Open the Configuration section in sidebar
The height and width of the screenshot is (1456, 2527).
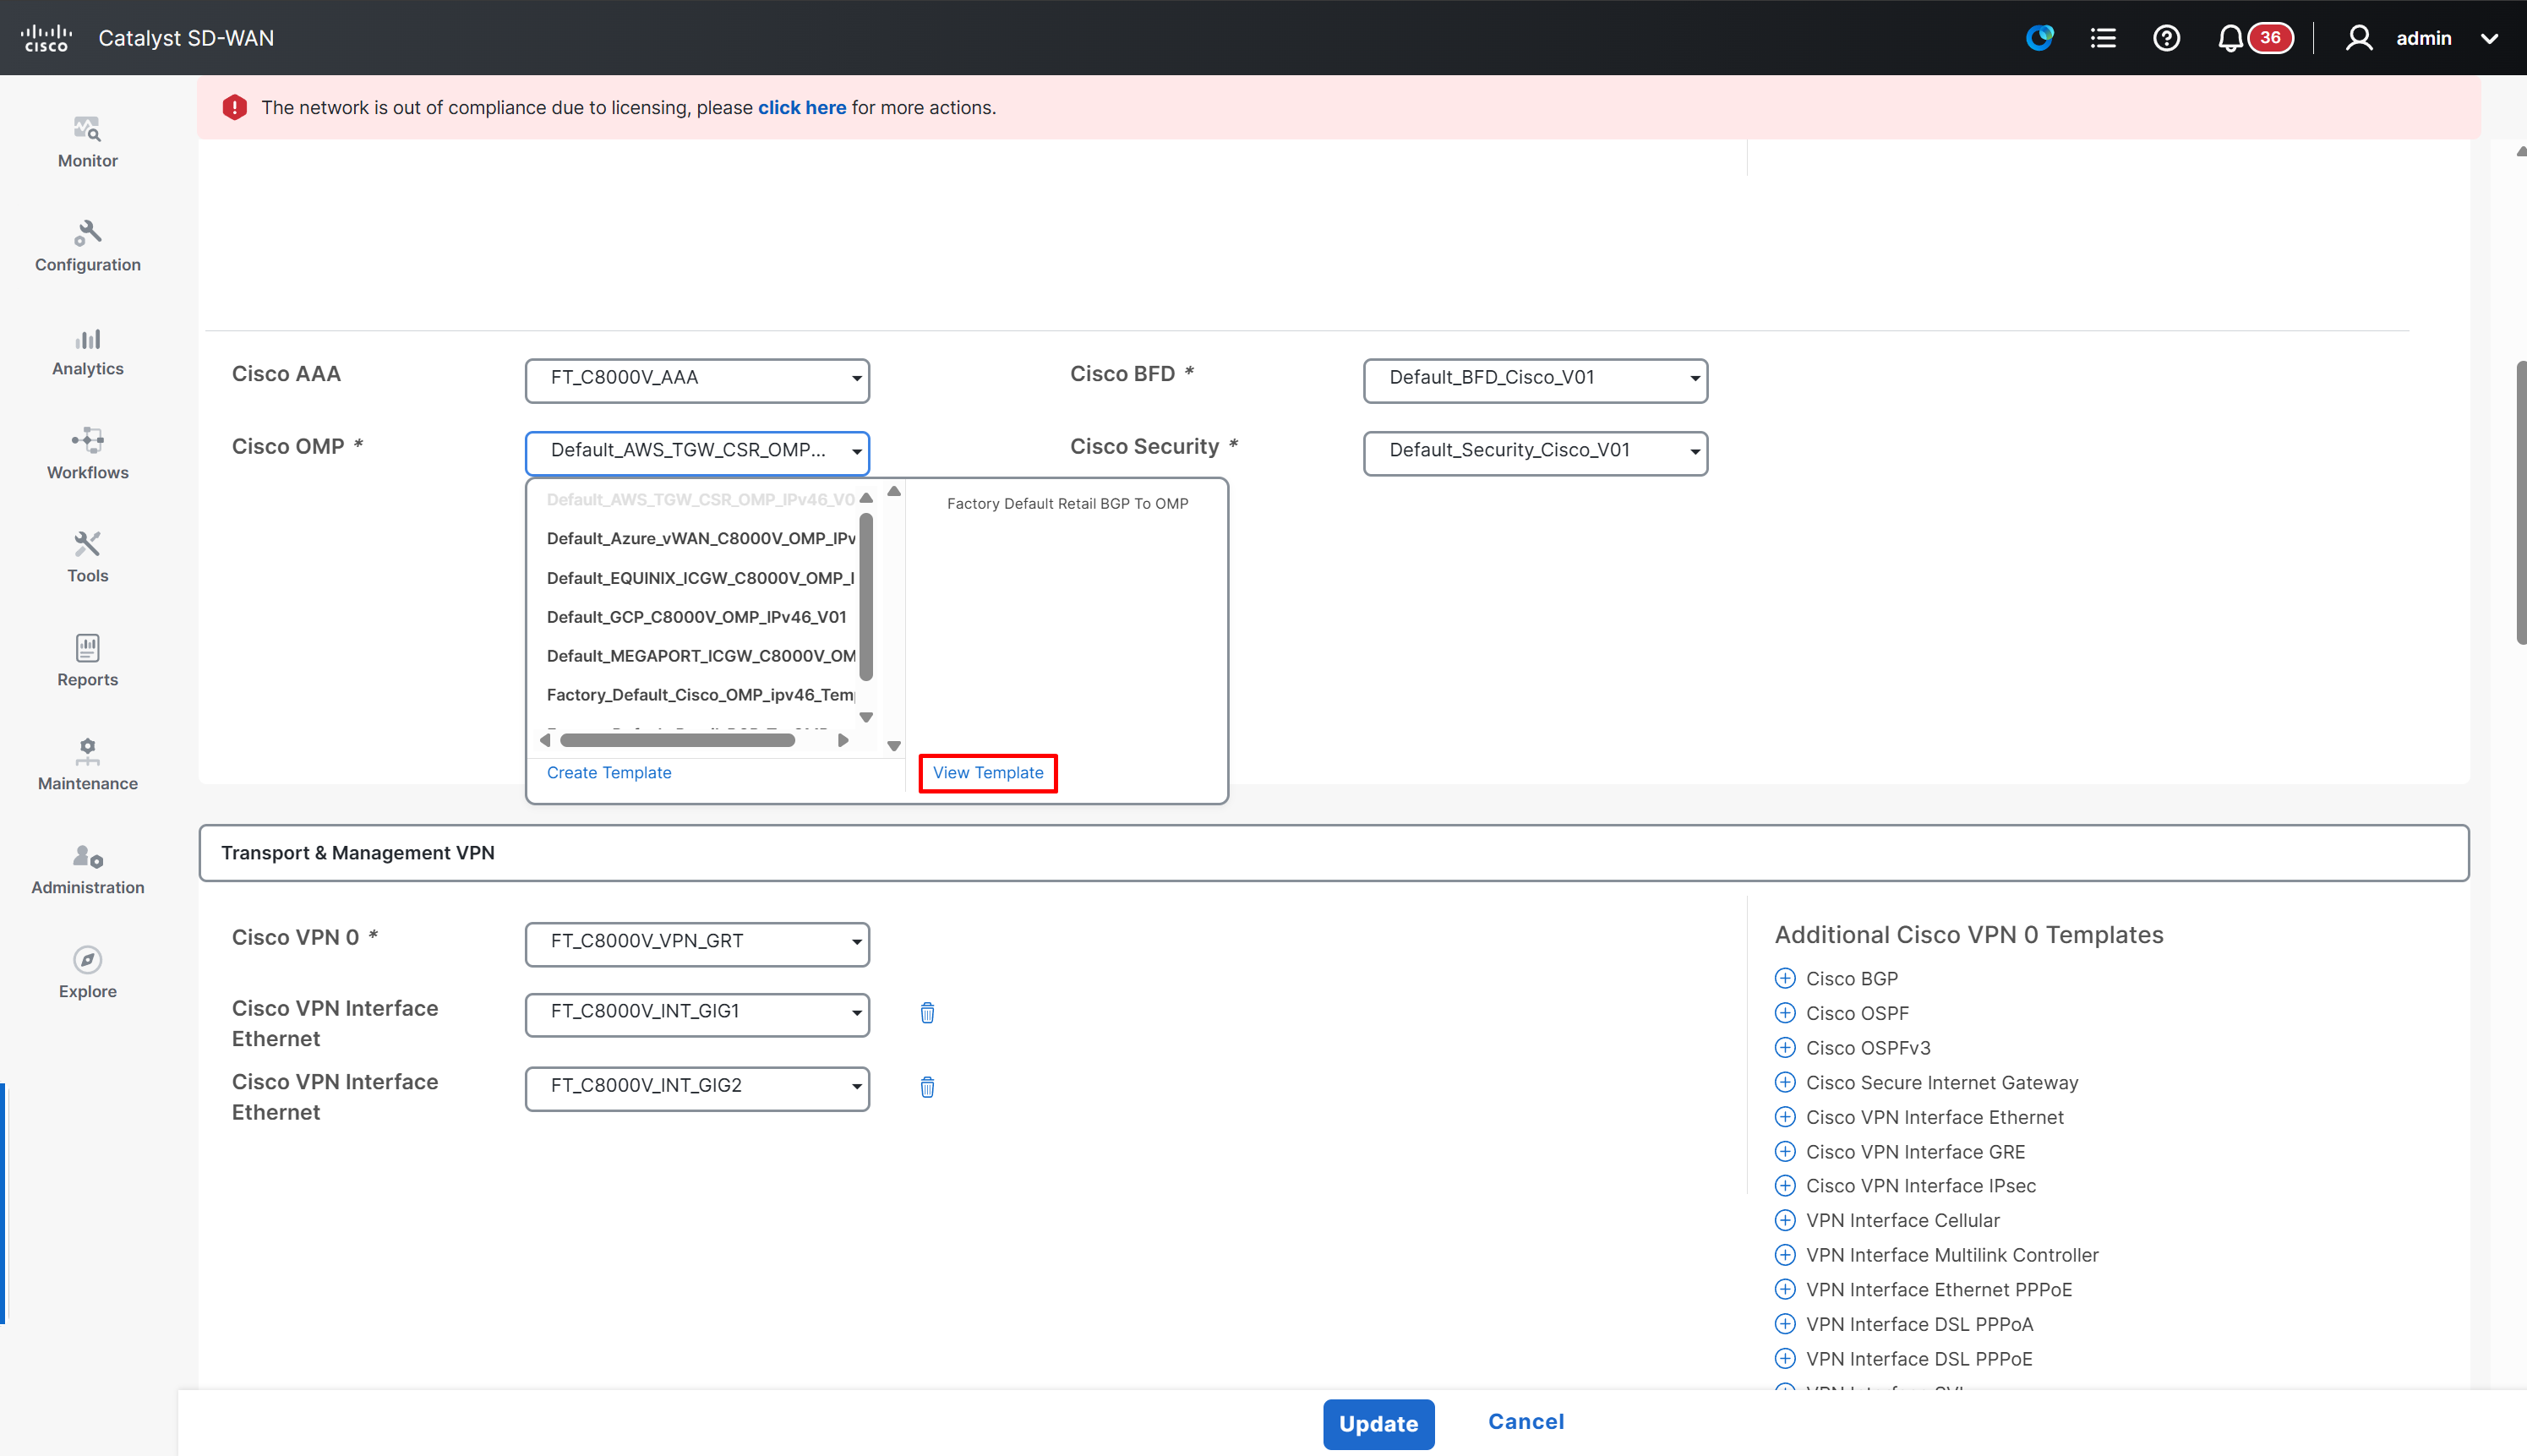point(88,247)
